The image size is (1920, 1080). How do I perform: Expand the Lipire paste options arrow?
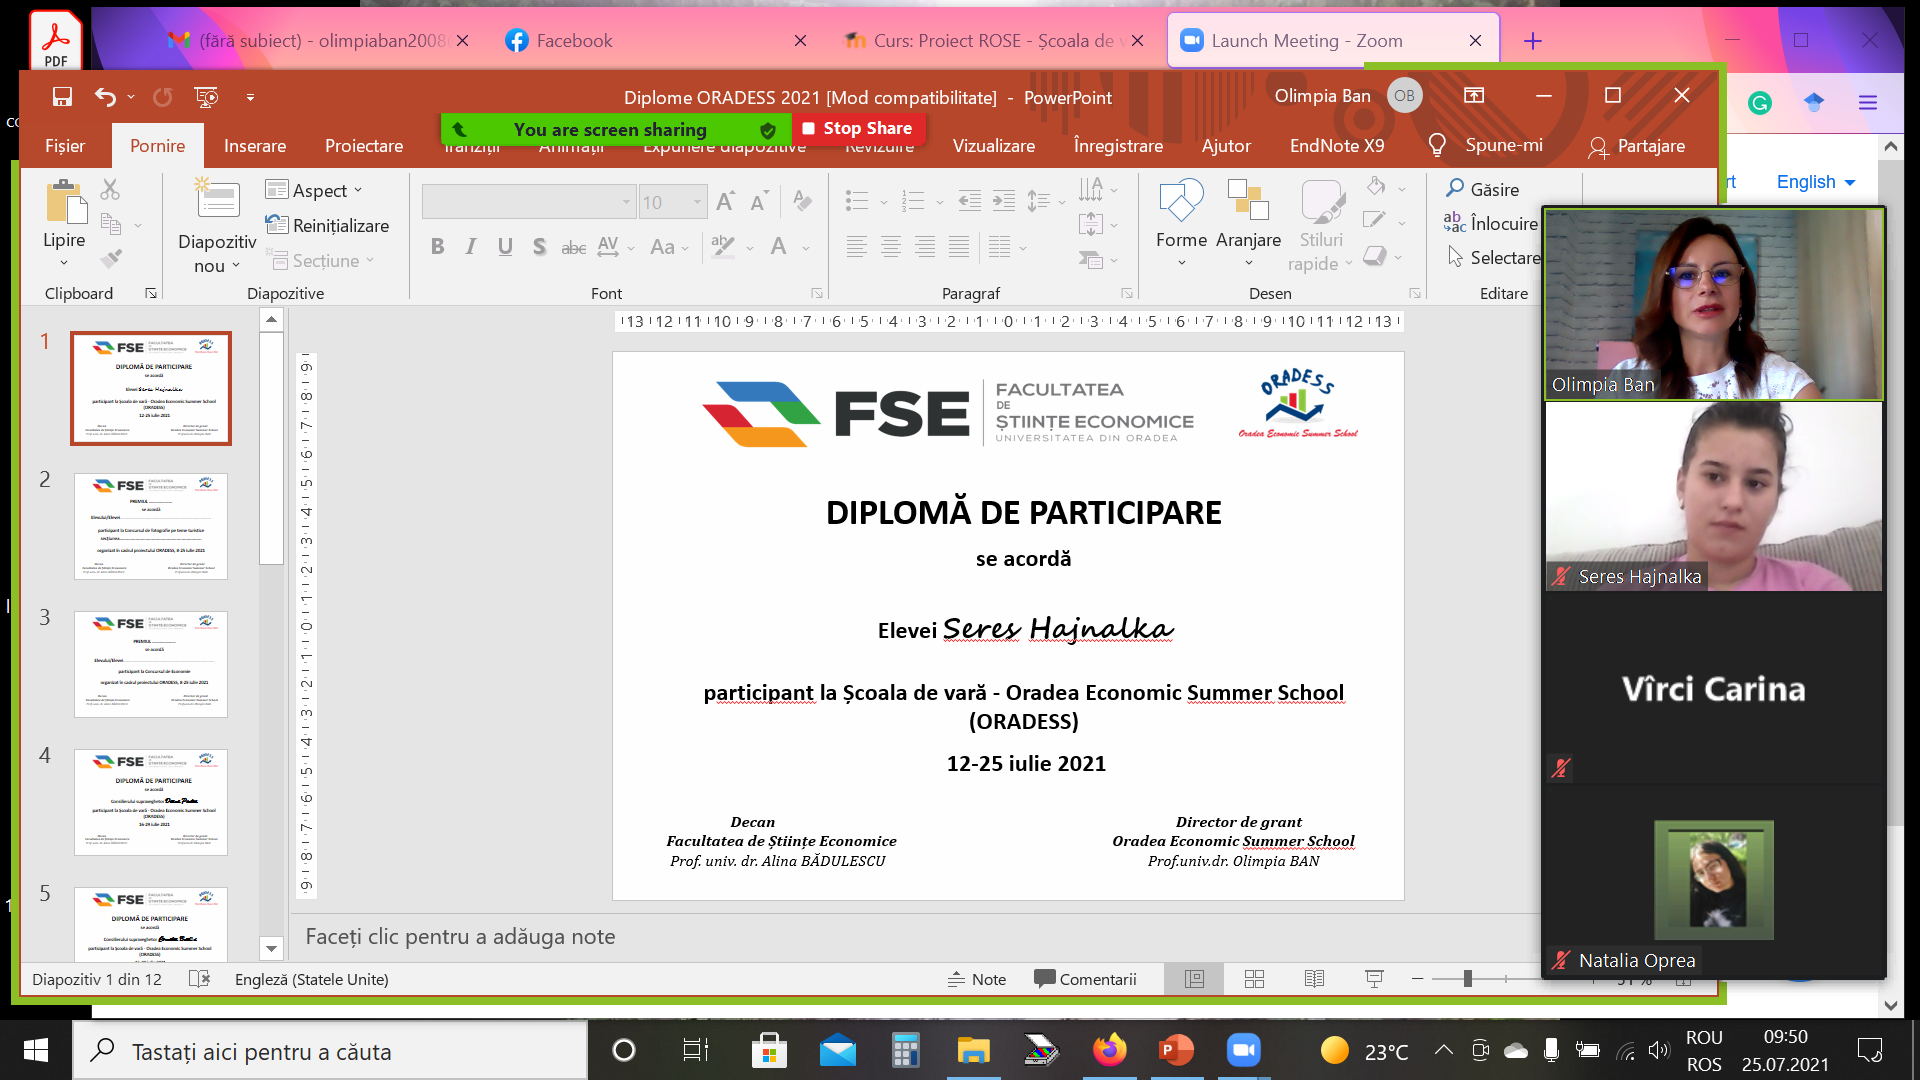(64, 263)
